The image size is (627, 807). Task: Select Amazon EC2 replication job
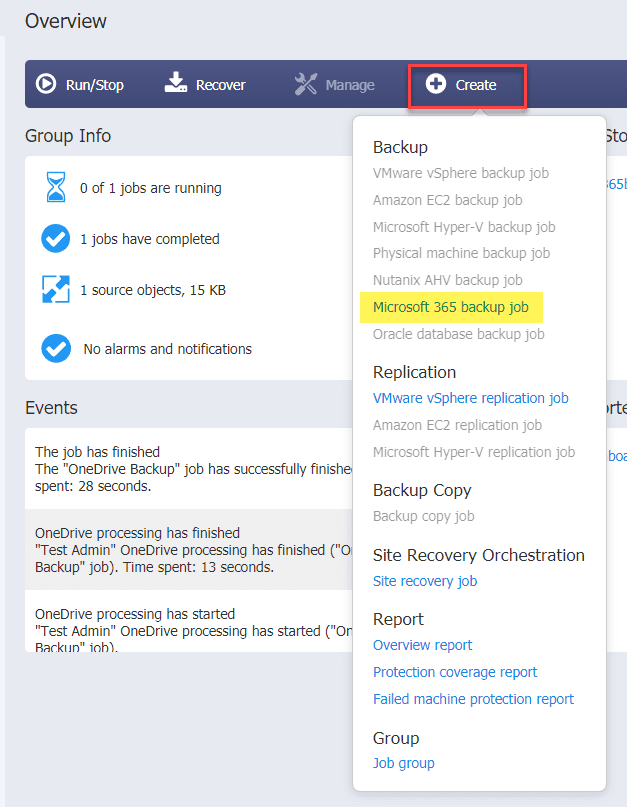457,425
